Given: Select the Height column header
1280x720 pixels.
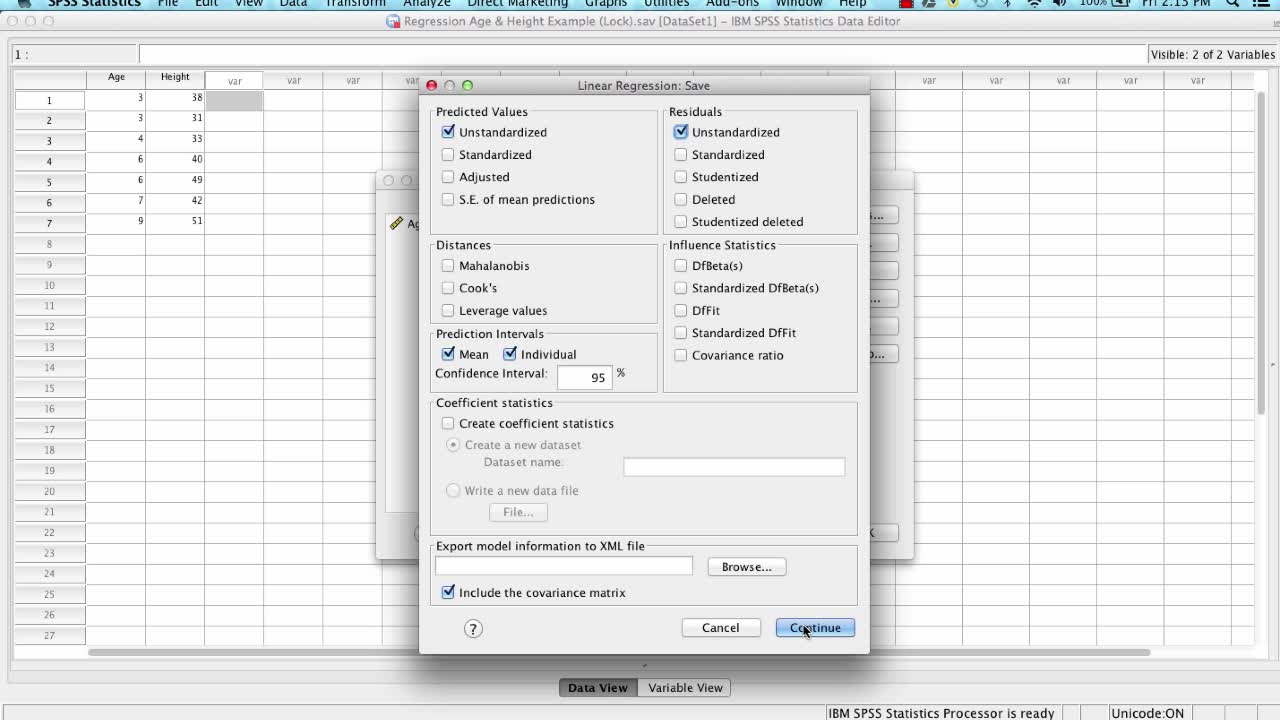Looking at the screenshot, I should 175,78.
